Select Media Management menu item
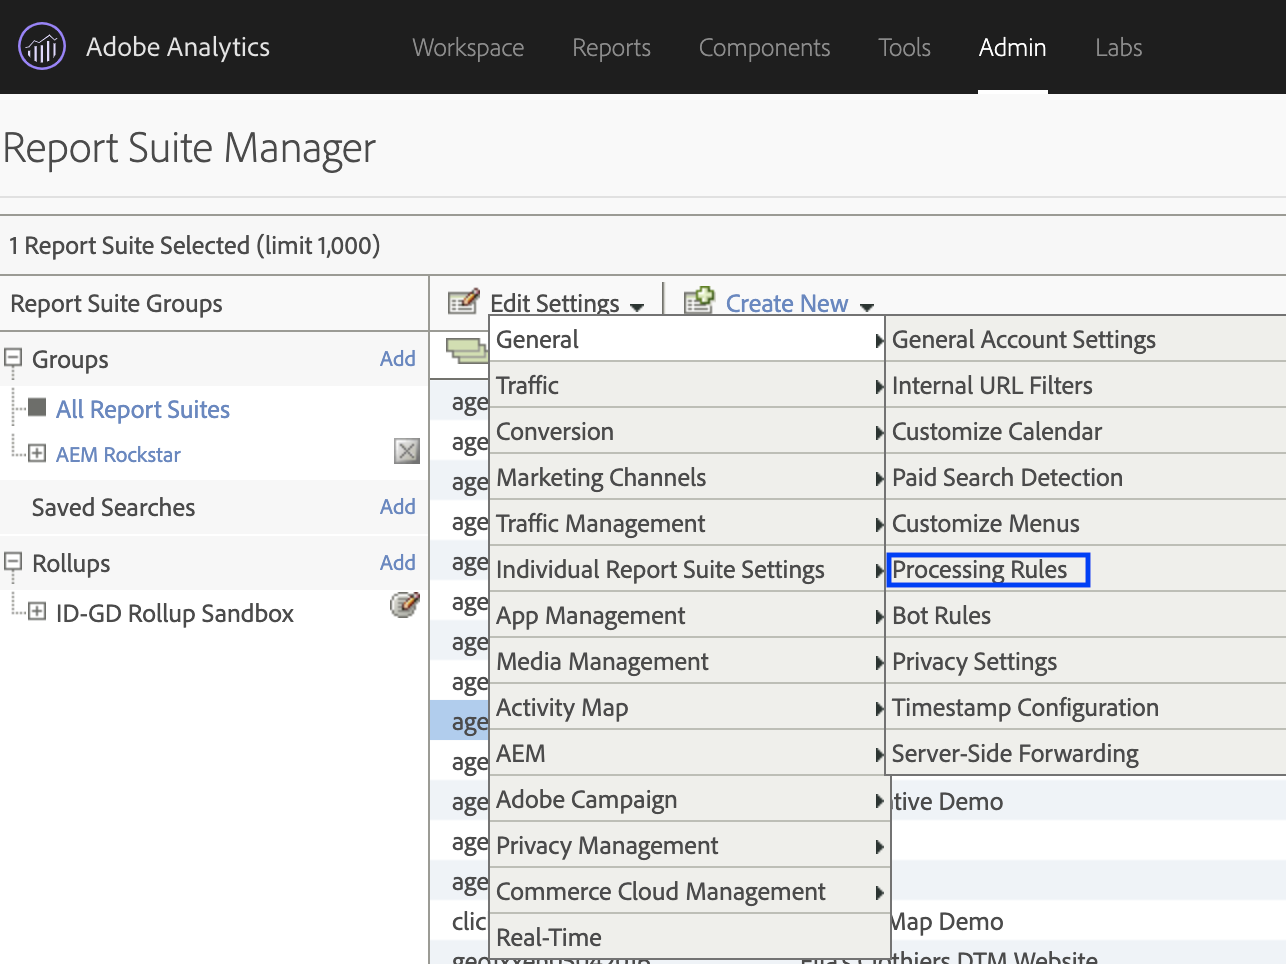 [689, 661]
